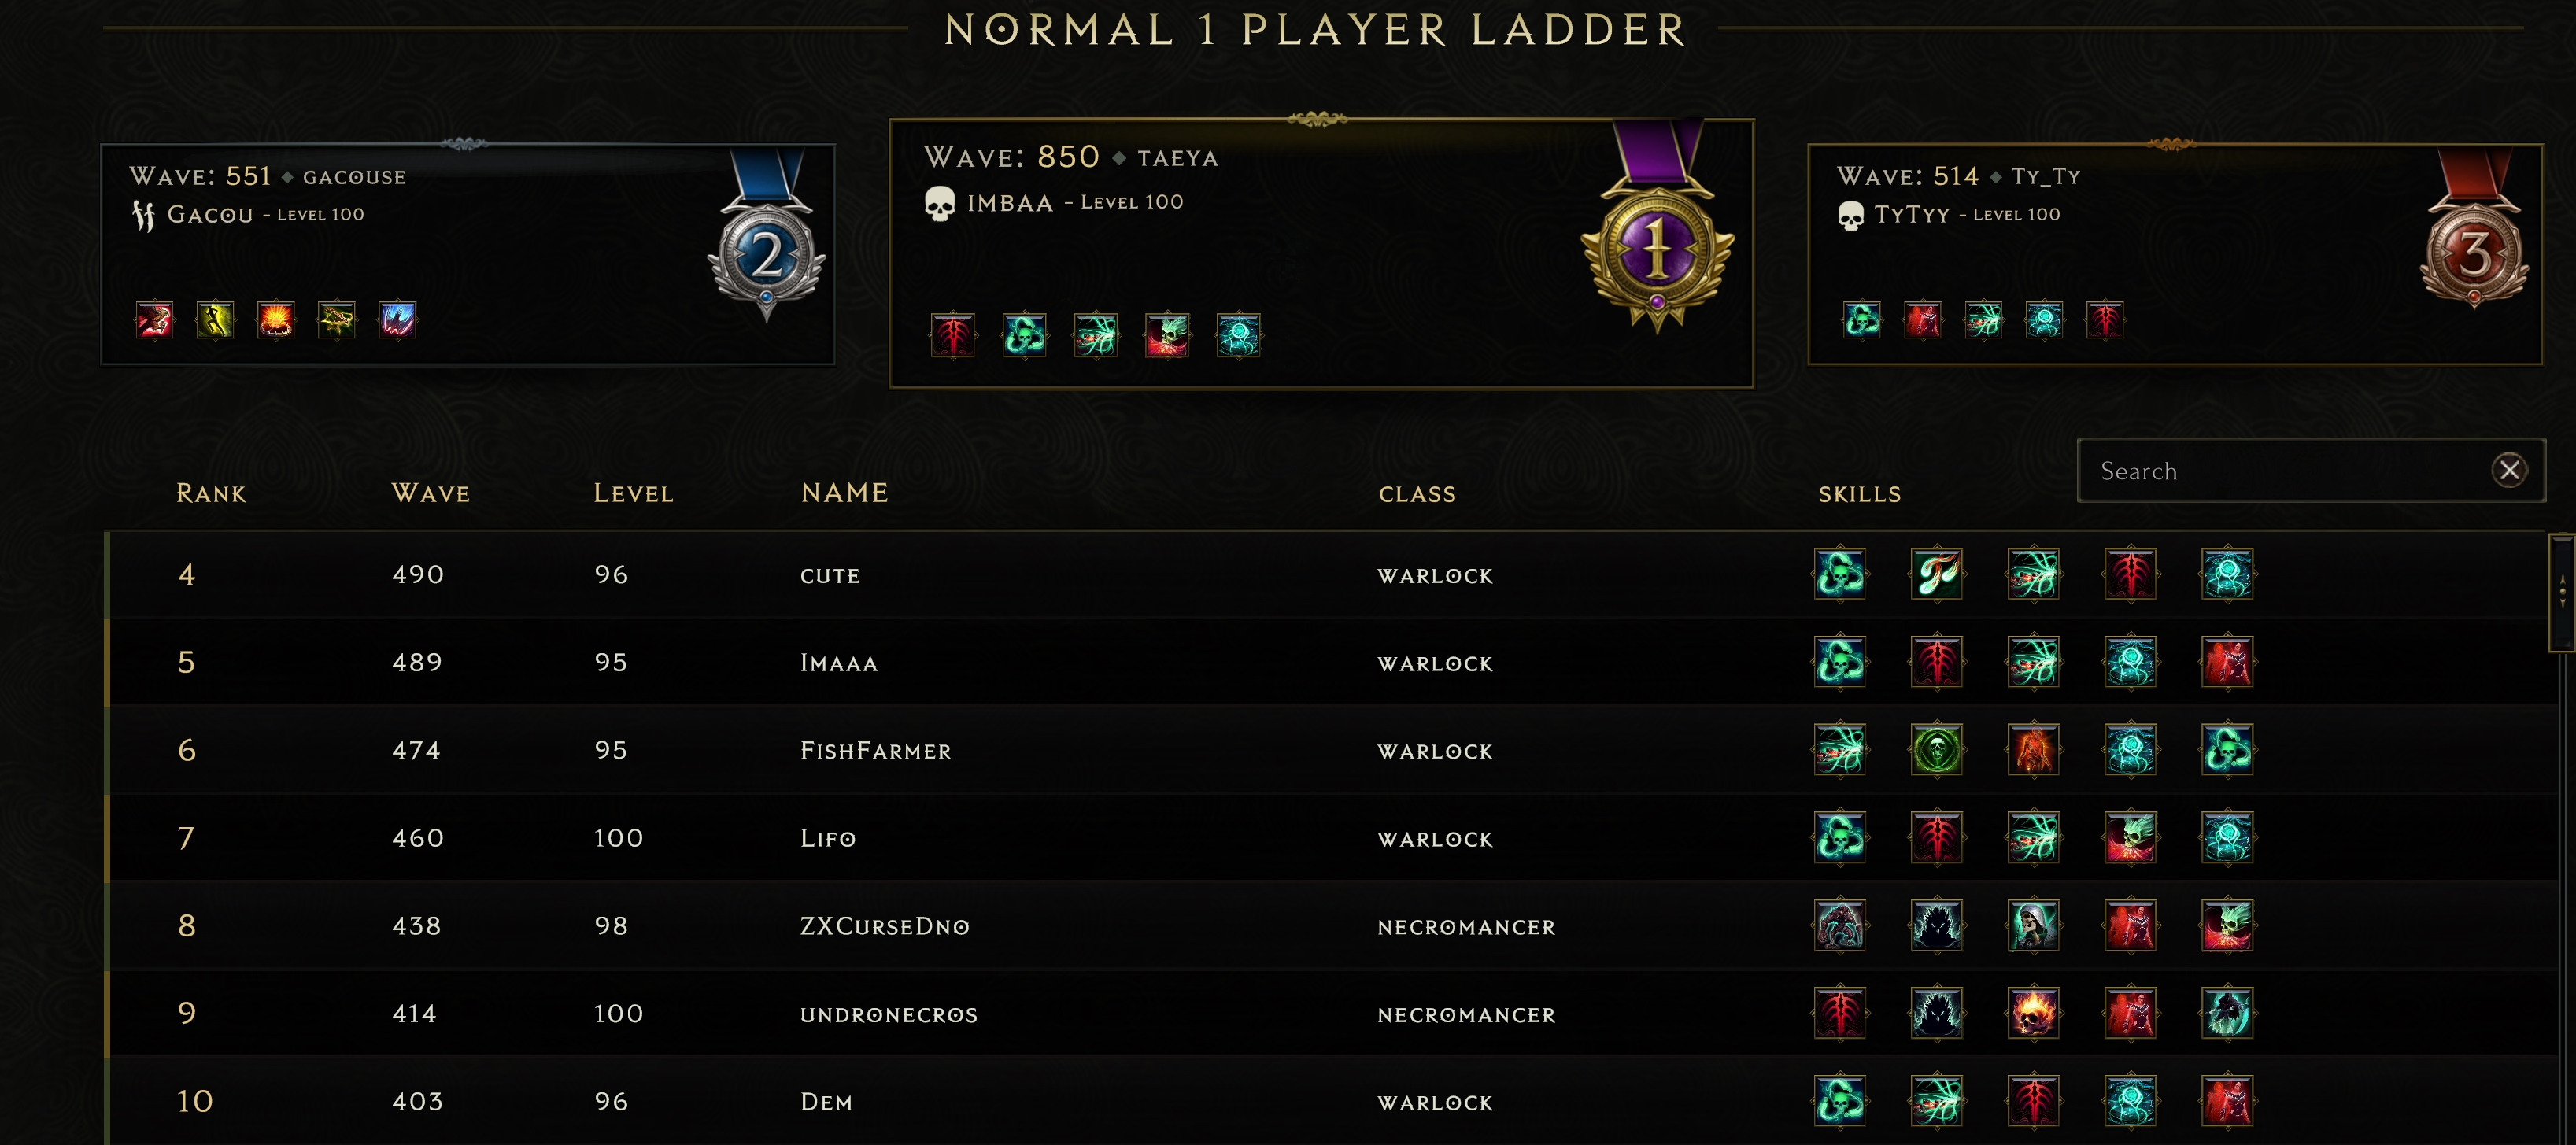Click the hooded figure skill in ZXCurseDno's row
The image size is (2576, 1145).
[x=2033, y=925]
